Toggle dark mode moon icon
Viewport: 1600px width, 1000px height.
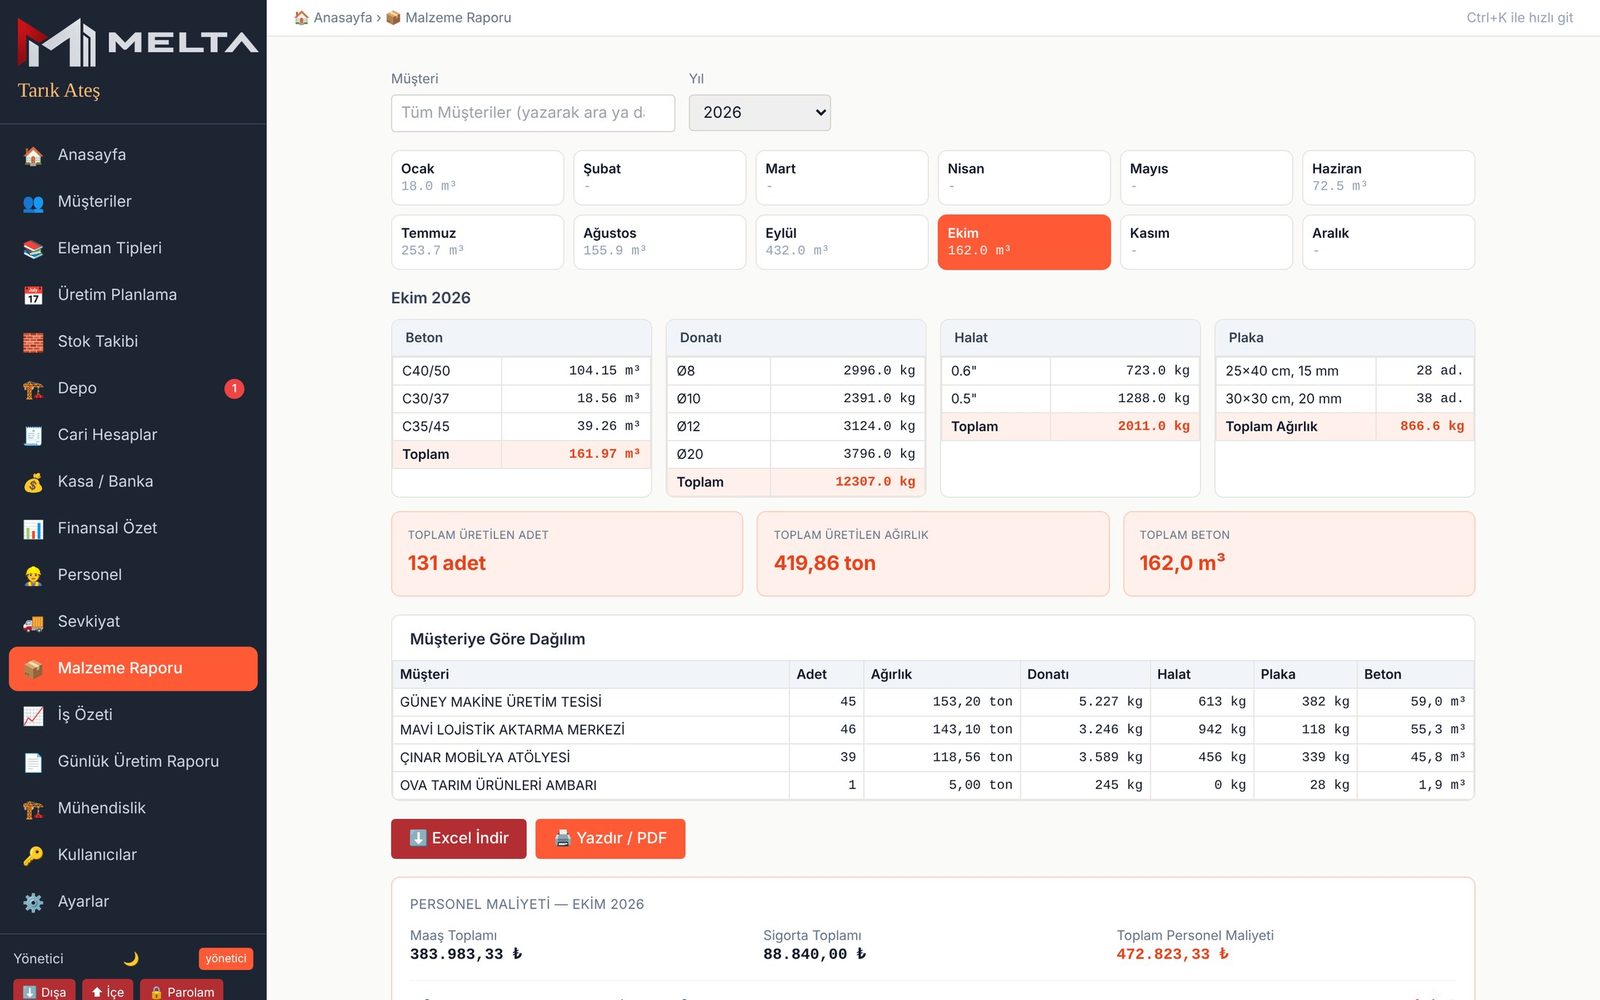(x=131, y=959)
